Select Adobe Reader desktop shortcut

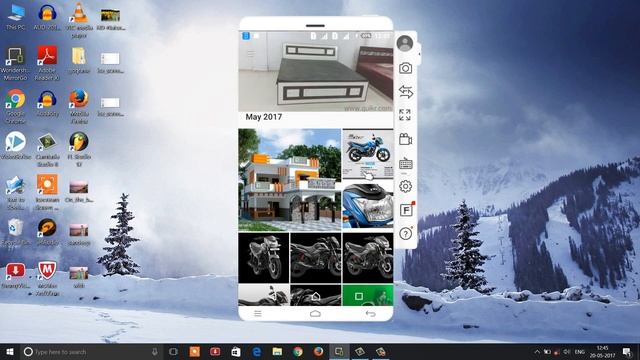tap(47, 63)
